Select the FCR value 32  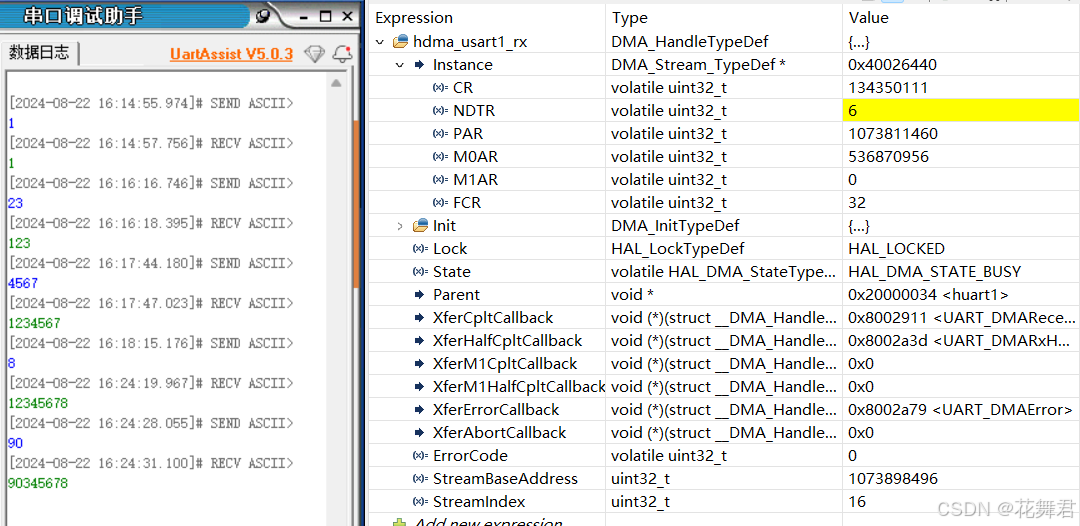coord(857,203)
